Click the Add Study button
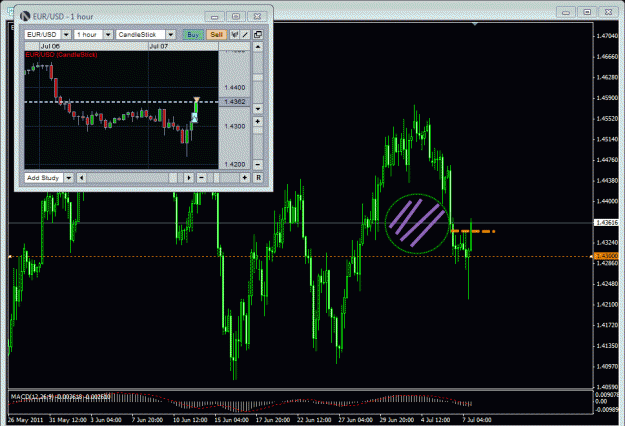 (44, 178)
